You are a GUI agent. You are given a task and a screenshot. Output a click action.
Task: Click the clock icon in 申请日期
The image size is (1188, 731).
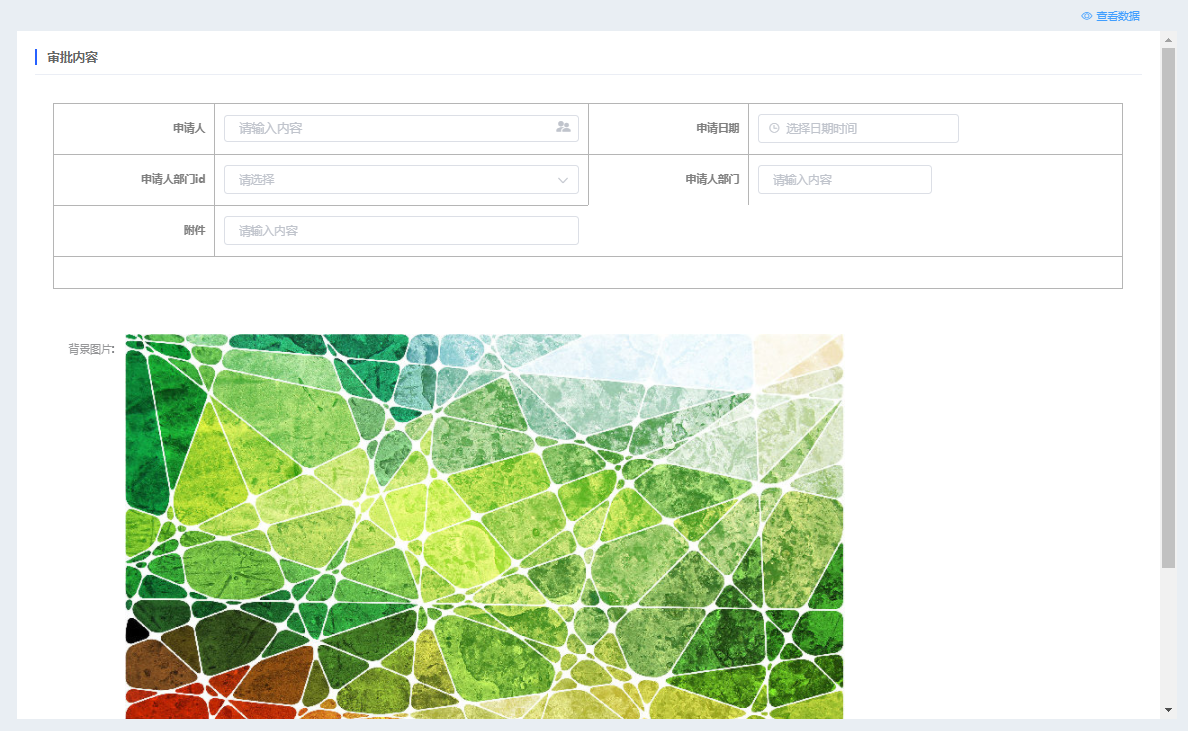[774, 128]
